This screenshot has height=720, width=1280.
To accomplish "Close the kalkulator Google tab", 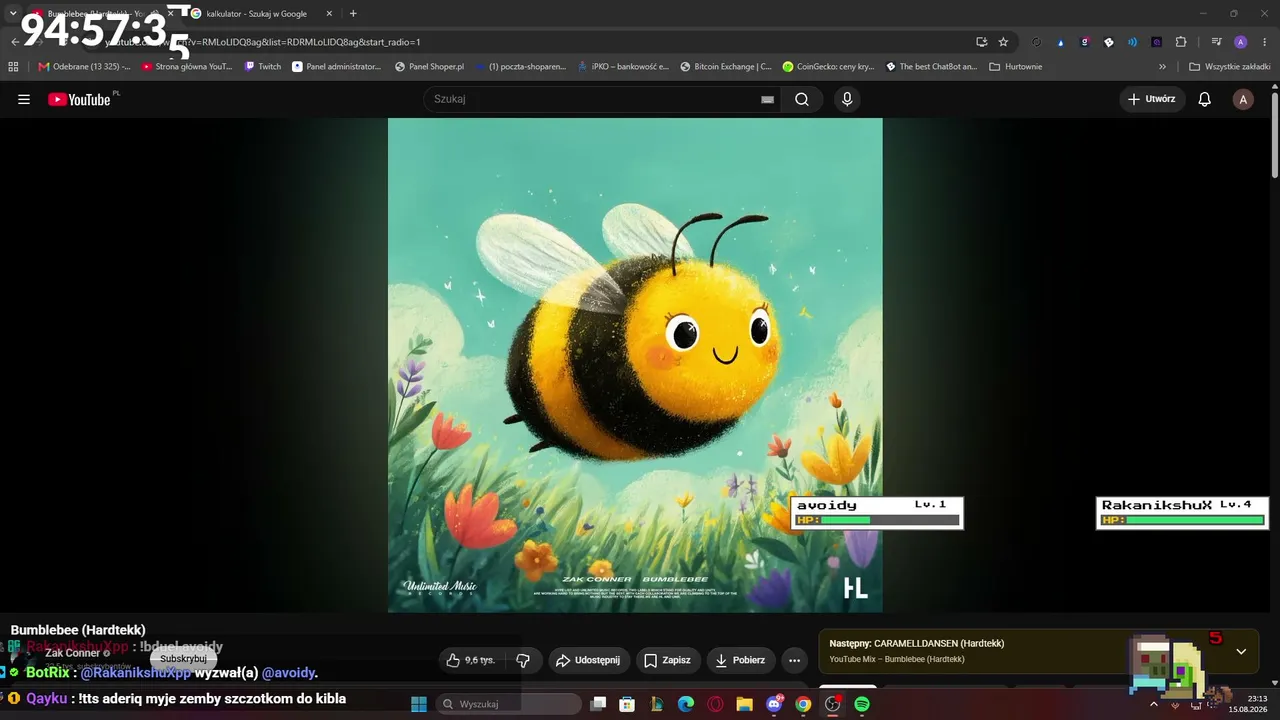I will tap(330, 14).
